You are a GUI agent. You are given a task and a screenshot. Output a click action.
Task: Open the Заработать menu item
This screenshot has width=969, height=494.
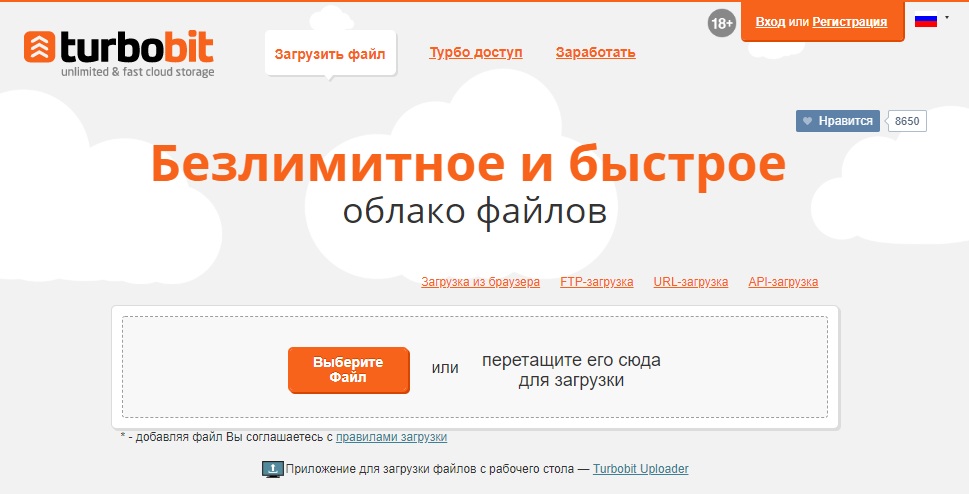pyautogui.click(x=595, y=53)
